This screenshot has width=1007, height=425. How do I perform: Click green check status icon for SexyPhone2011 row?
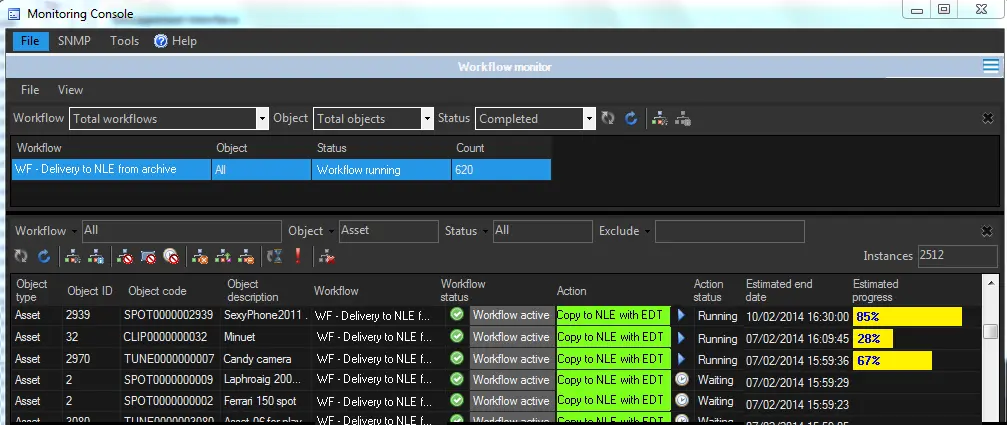pyautogui.click(x=456, y=315)
